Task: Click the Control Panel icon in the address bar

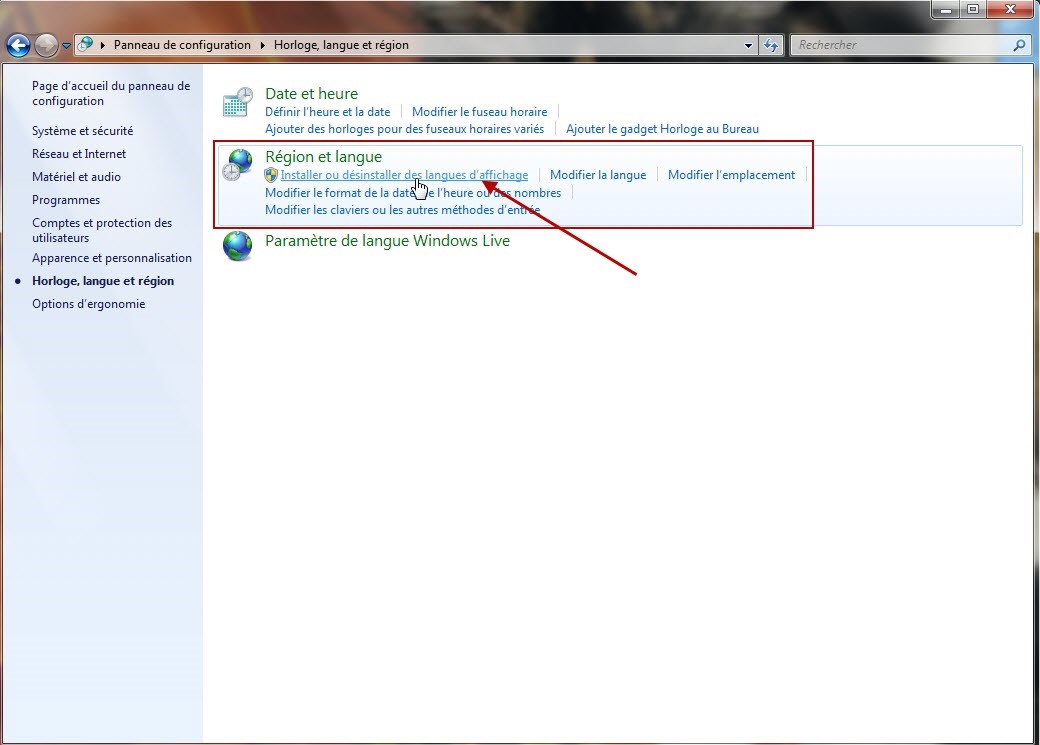Action: tap(86, 44)
